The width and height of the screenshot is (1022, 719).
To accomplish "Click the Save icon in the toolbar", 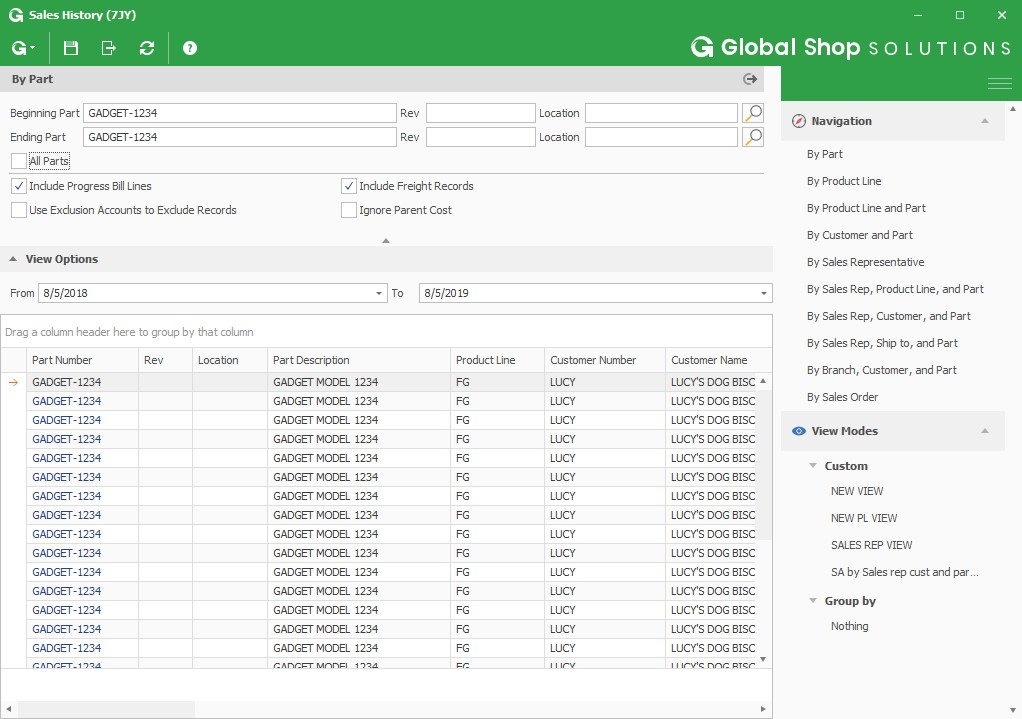I will 70,48.
